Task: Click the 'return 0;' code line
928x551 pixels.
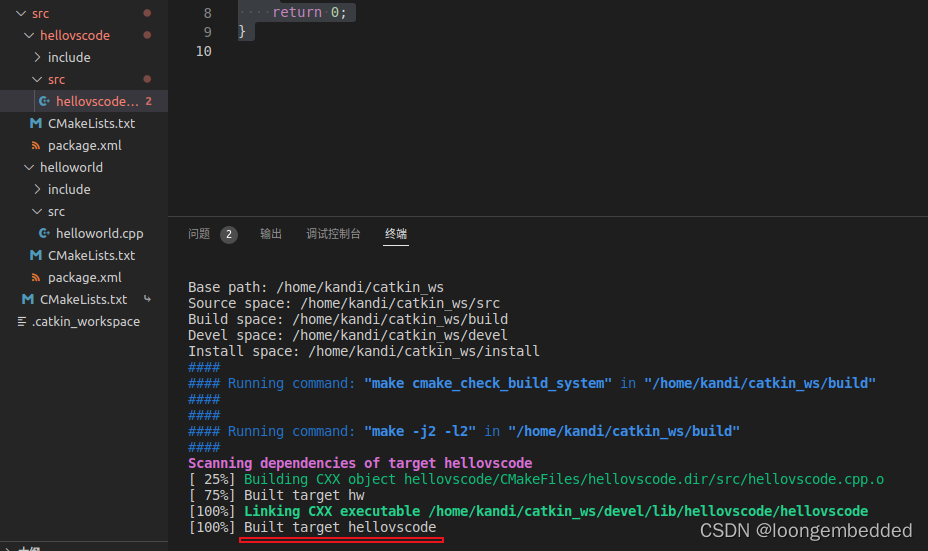Action: [310, 12]
